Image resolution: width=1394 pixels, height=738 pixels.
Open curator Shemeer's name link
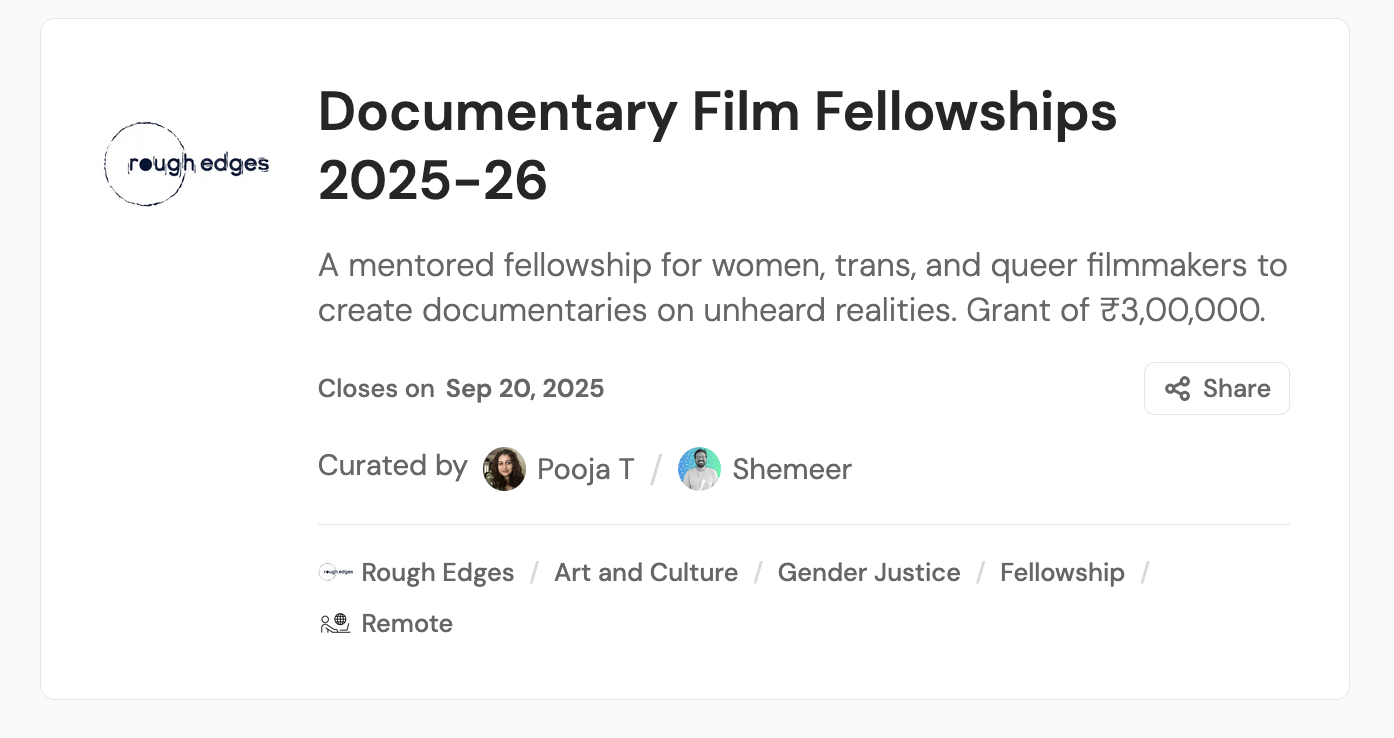(791, 469)
